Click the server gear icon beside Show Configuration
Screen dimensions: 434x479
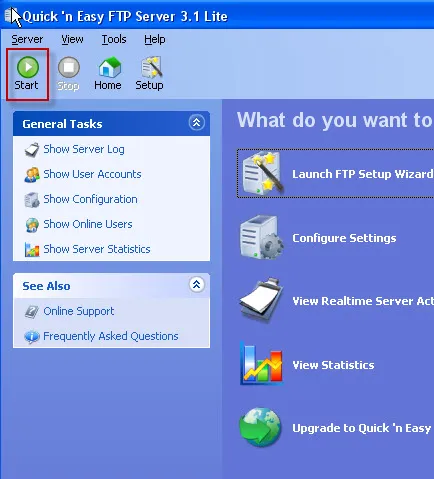point(32,200)
